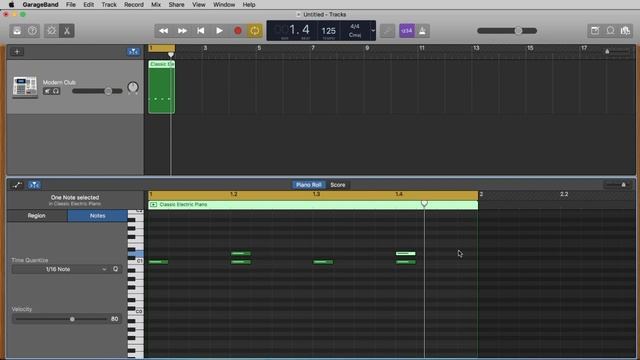Click position 2.2 on the editor ruler
The height and width of the screenshot is (360, 640).
point(564,195)
